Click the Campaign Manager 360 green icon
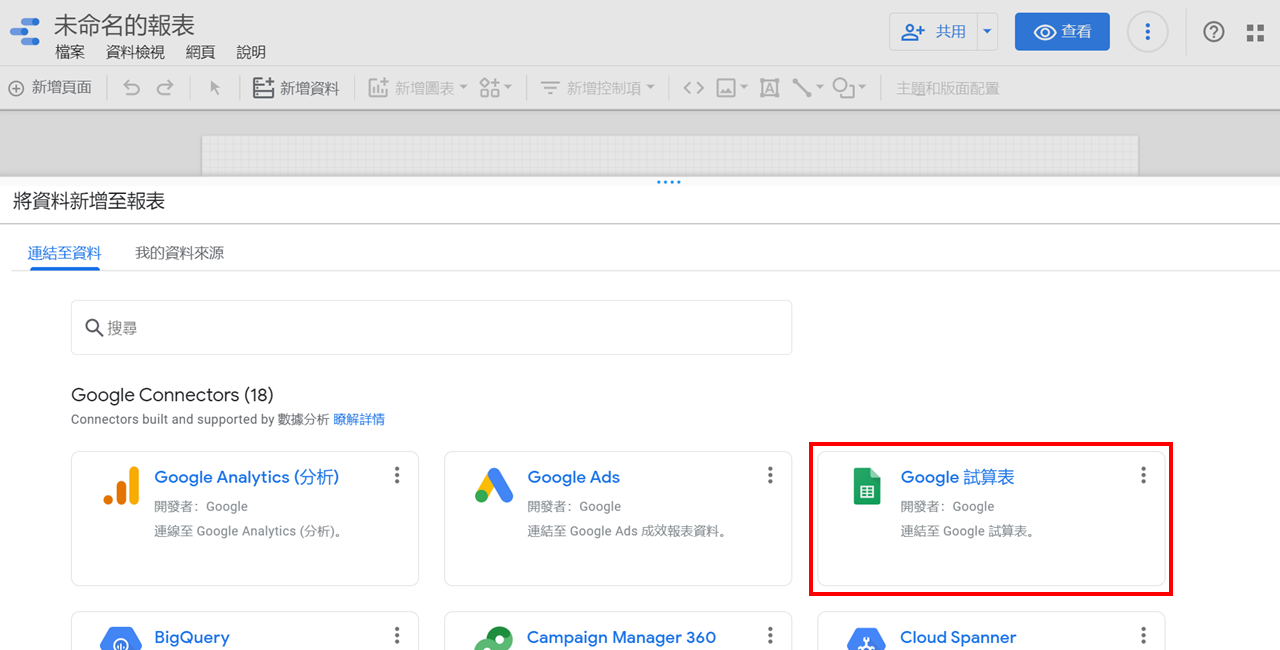 pyautogui.click(x=494, y=638)
